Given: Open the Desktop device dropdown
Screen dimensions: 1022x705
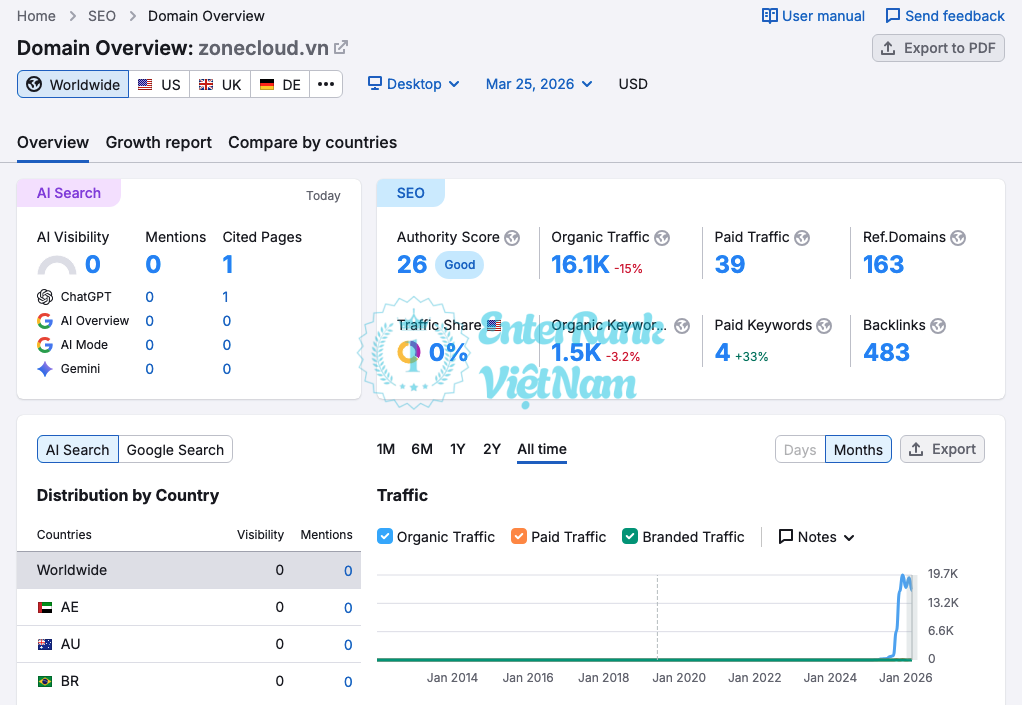Looking at the screenshot, I should (413, 84).
